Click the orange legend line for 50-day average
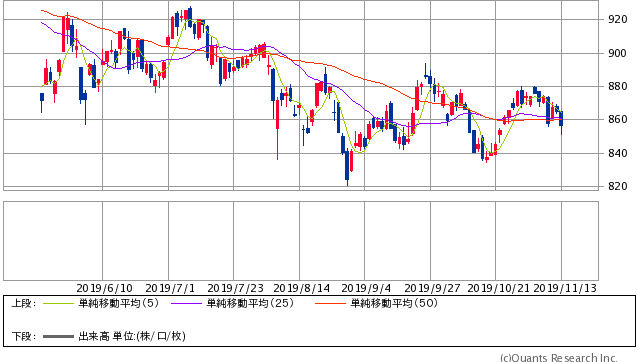 [x=330, y=303]
